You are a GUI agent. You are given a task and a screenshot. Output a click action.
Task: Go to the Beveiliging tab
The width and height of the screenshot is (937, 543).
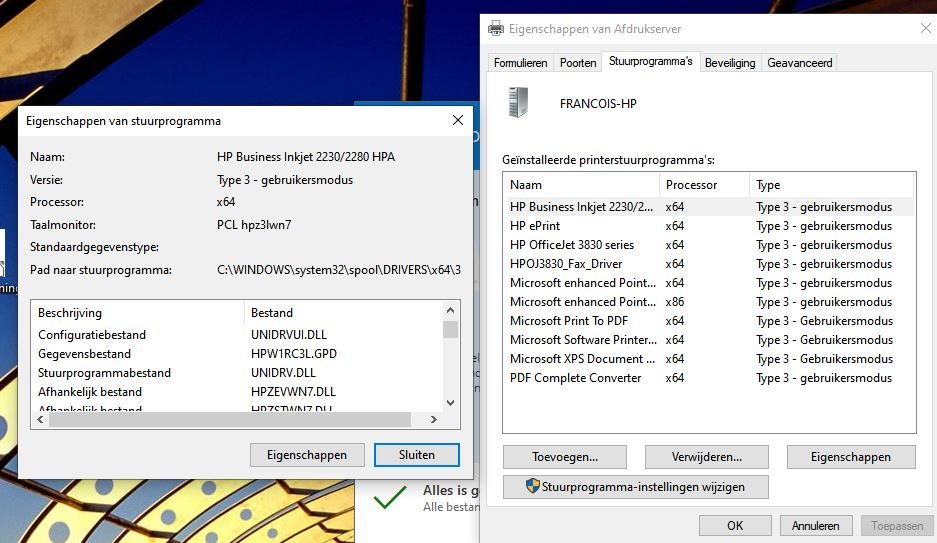coord(730,63)
